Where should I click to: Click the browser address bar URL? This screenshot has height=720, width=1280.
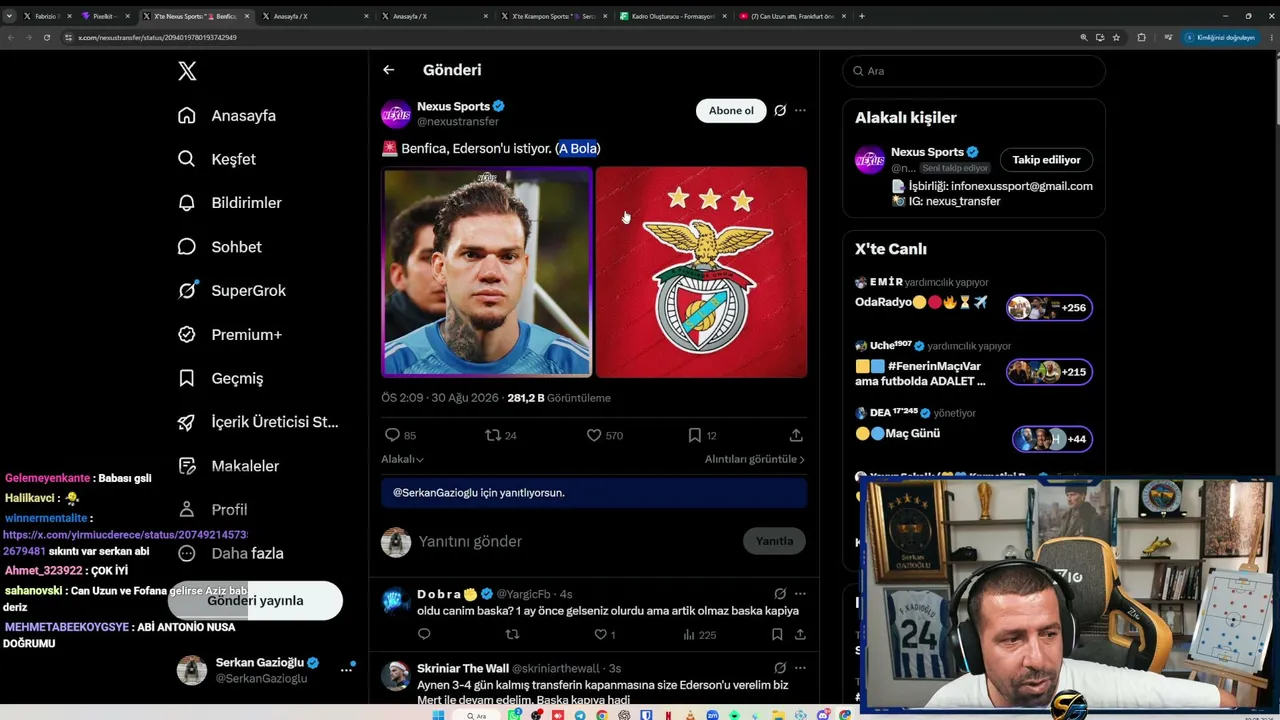point(157,37)
